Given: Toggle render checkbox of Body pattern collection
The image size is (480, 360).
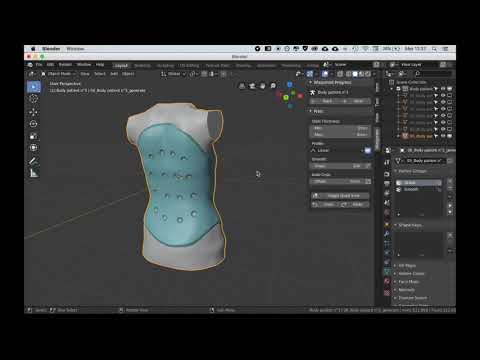Looking at the screenshot, I should click(x=450, y=89).
